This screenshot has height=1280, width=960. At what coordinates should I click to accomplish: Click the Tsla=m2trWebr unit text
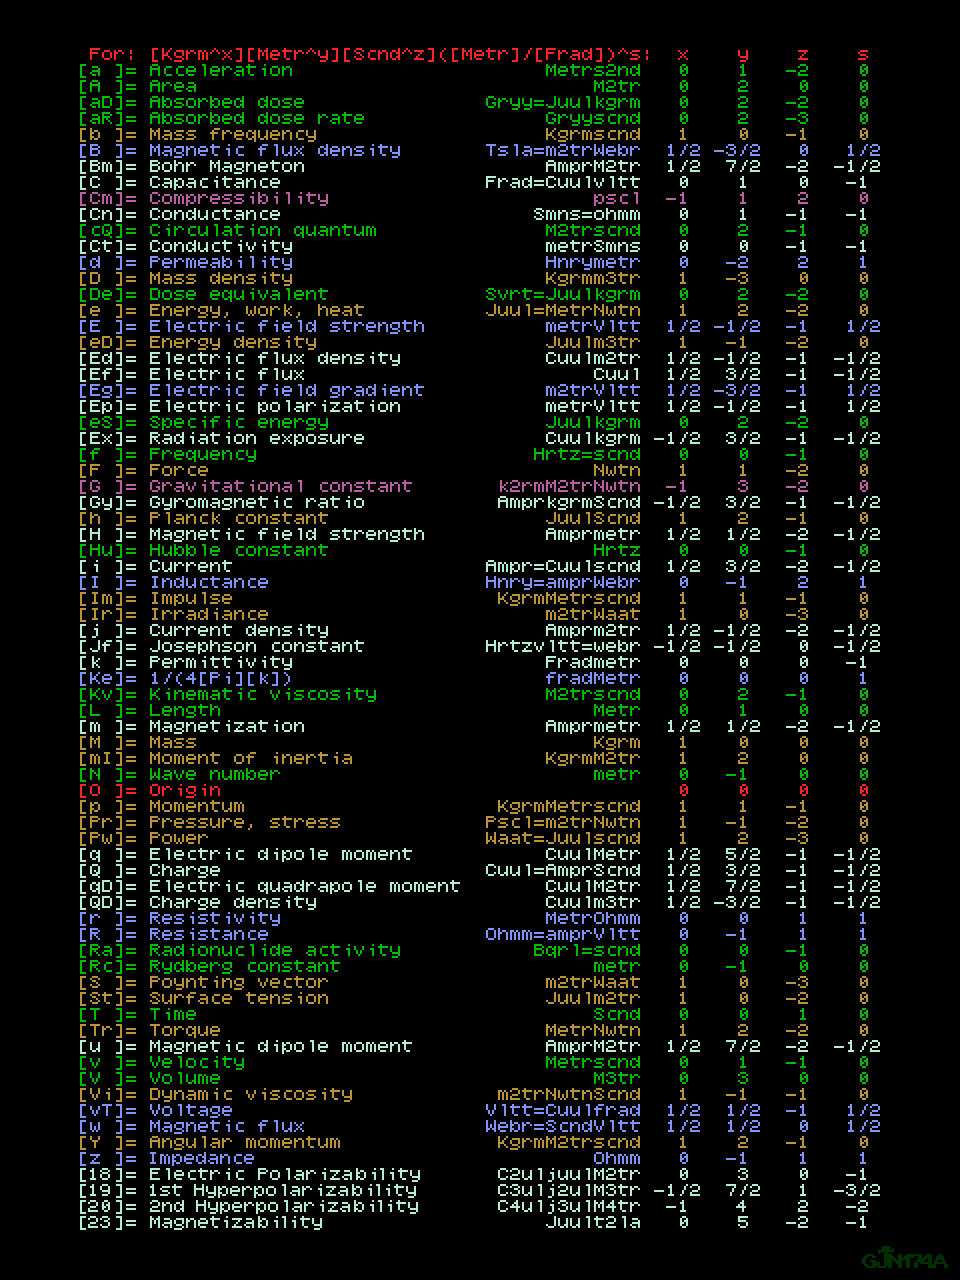(562, 150)
